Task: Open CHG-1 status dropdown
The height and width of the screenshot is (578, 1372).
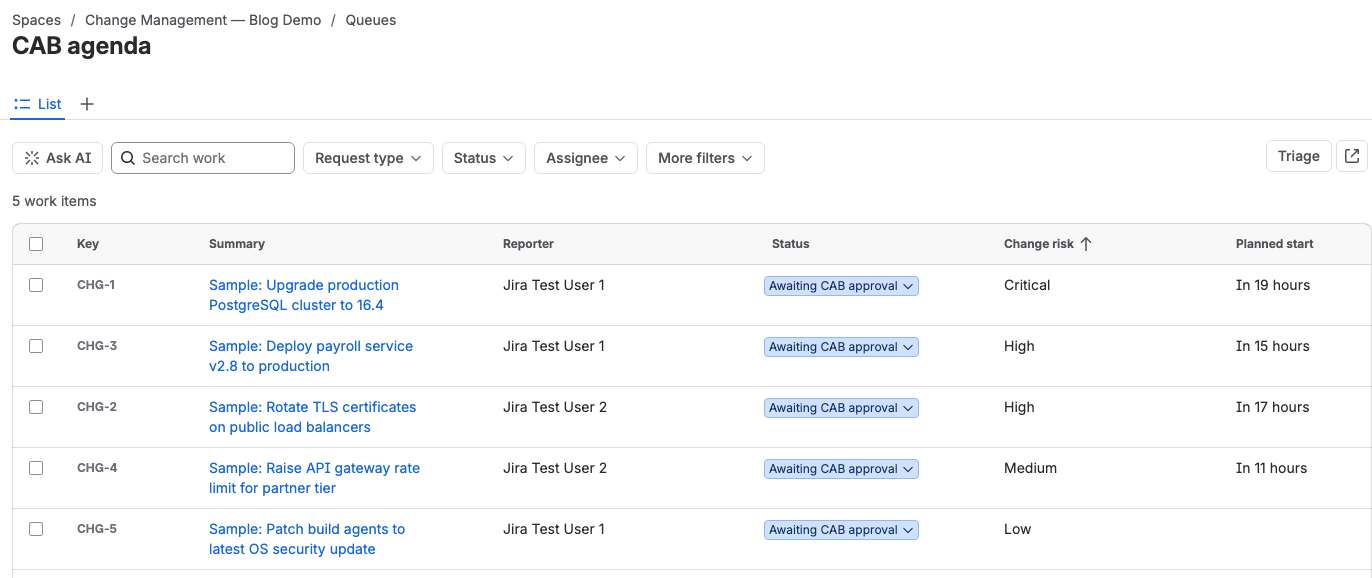Action: [841, 286]
